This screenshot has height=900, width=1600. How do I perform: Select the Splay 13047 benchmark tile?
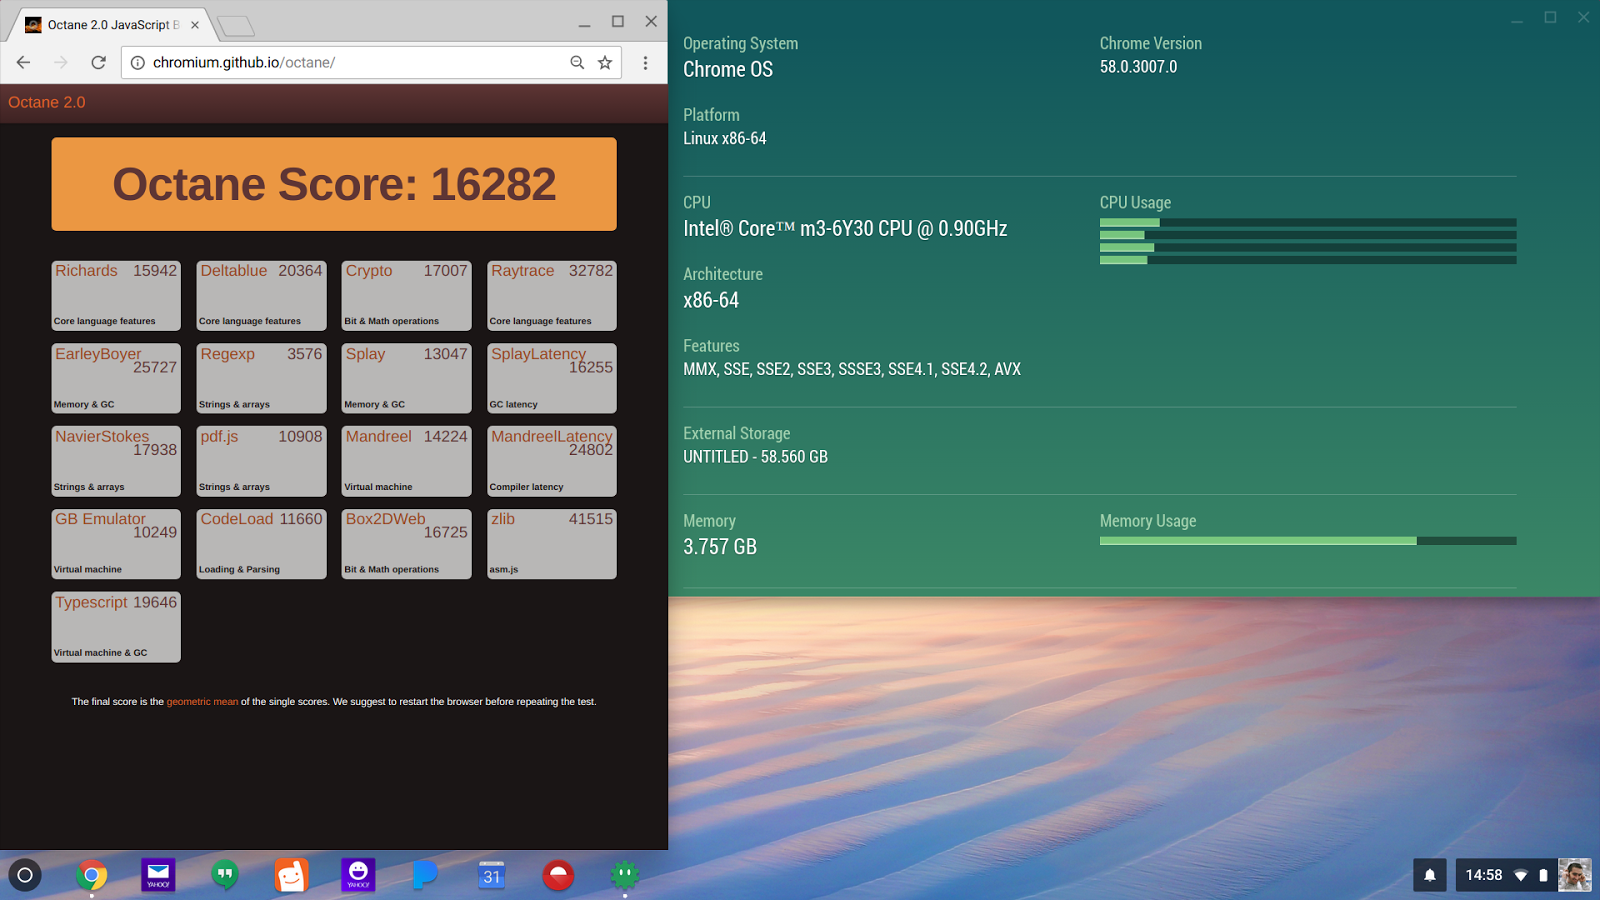point(406,379)
